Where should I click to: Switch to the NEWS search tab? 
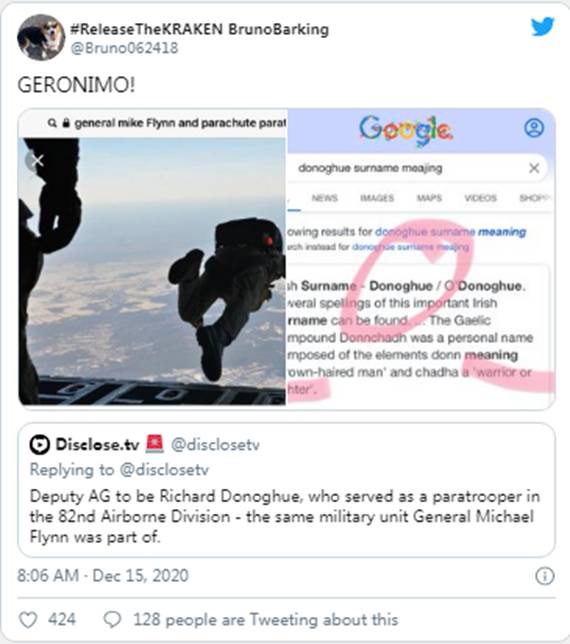pos(324,198)
